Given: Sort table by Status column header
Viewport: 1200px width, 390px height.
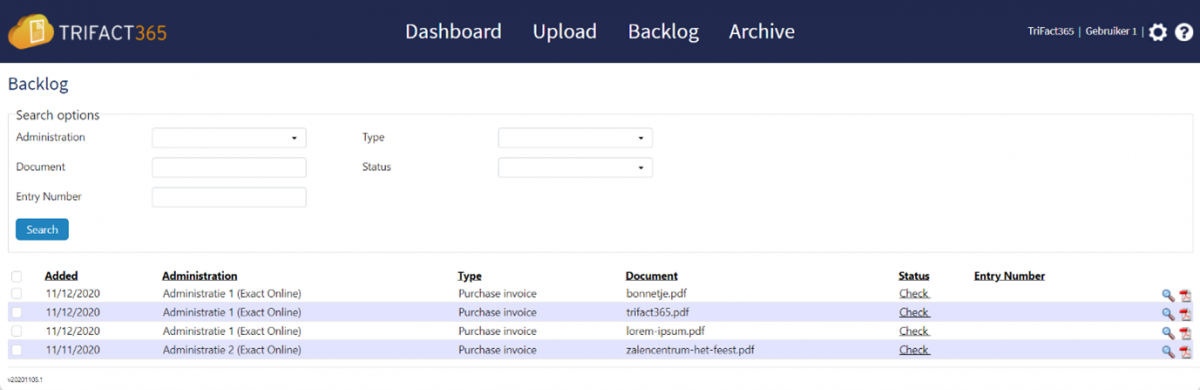Looking at the screenshot, I should [914, 276].
